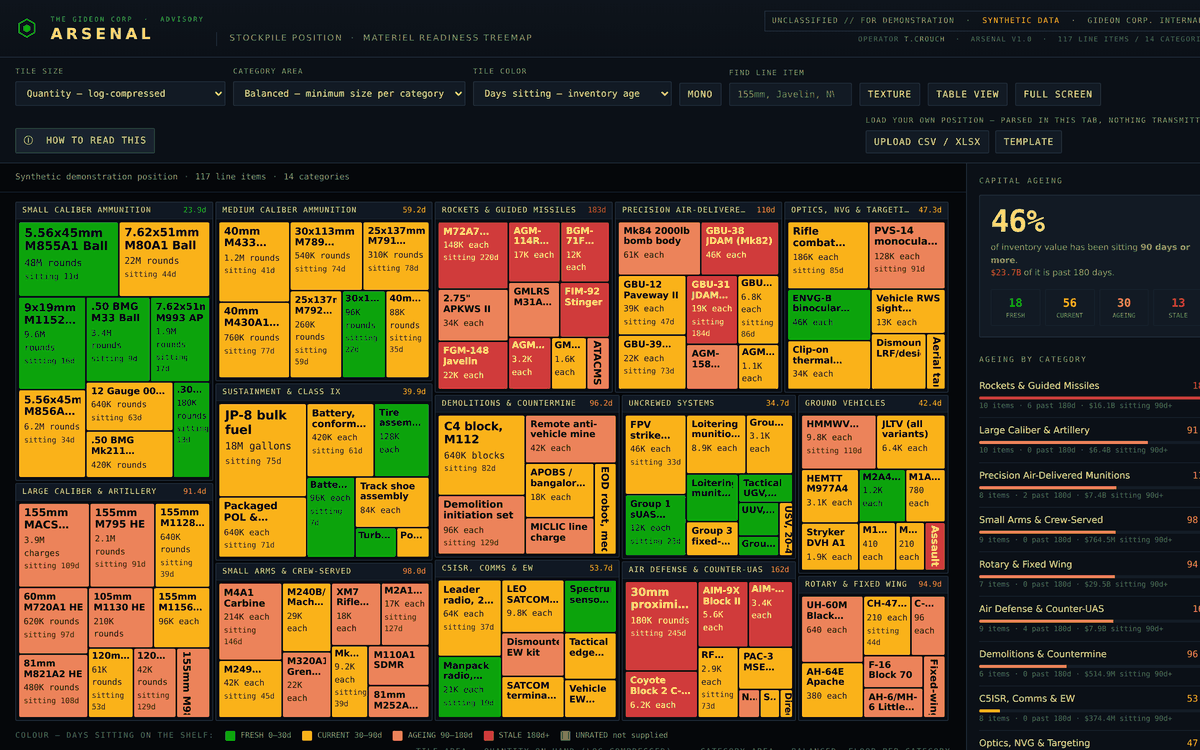
Task: Select the 81mm M821A2 HE tile
Action: 53,683
